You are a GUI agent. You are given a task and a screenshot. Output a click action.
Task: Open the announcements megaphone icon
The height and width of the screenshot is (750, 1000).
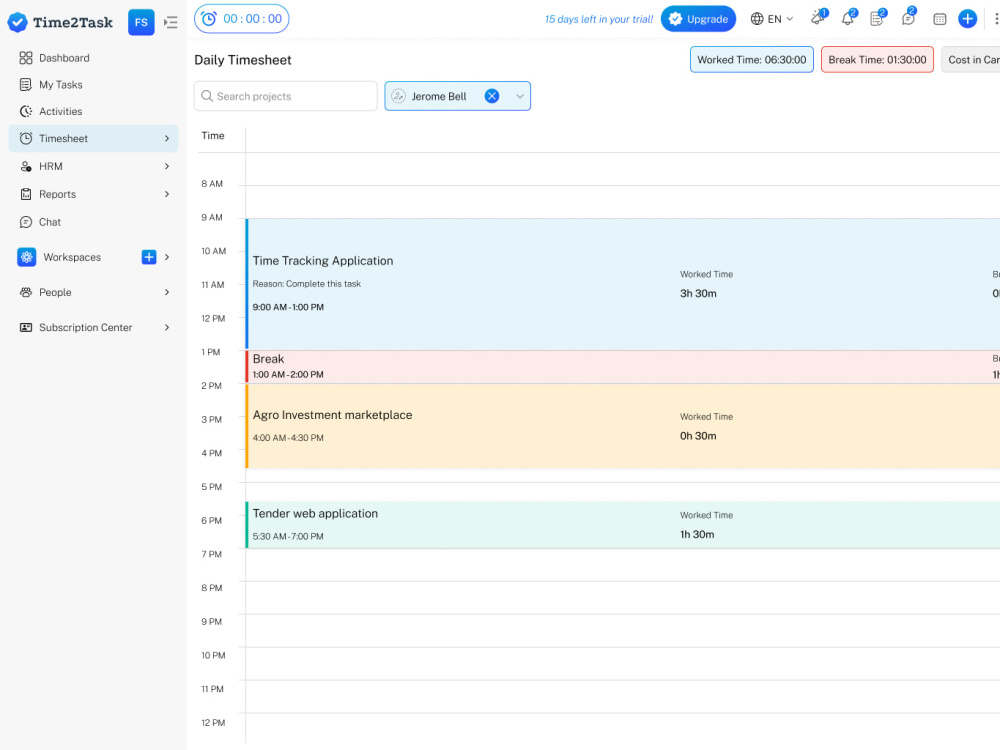tap(818, 18)
